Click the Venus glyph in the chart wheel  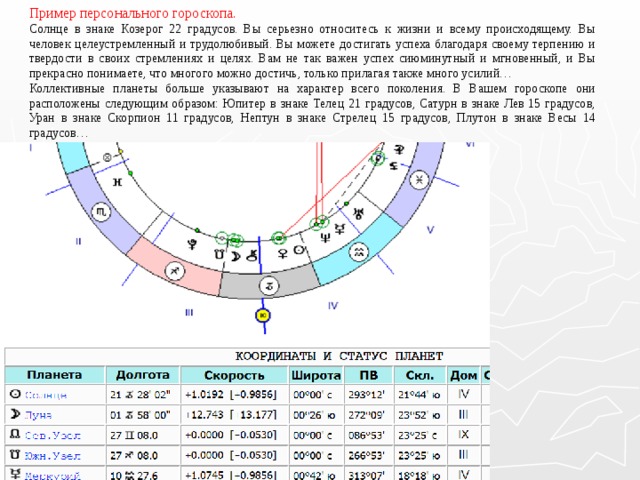point(282,253)
